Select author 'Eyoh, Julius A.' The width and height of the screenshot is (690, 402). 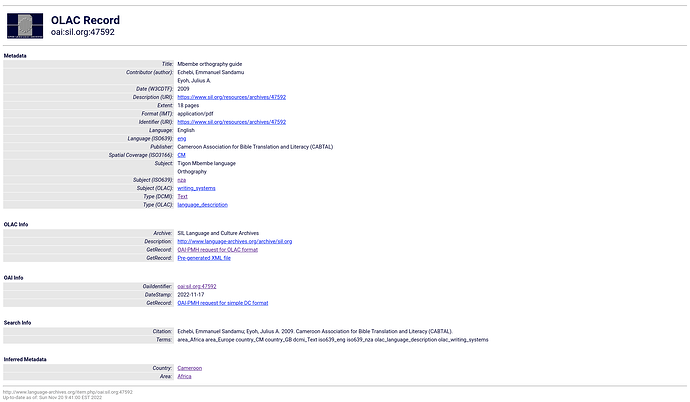tap(194, 80)
